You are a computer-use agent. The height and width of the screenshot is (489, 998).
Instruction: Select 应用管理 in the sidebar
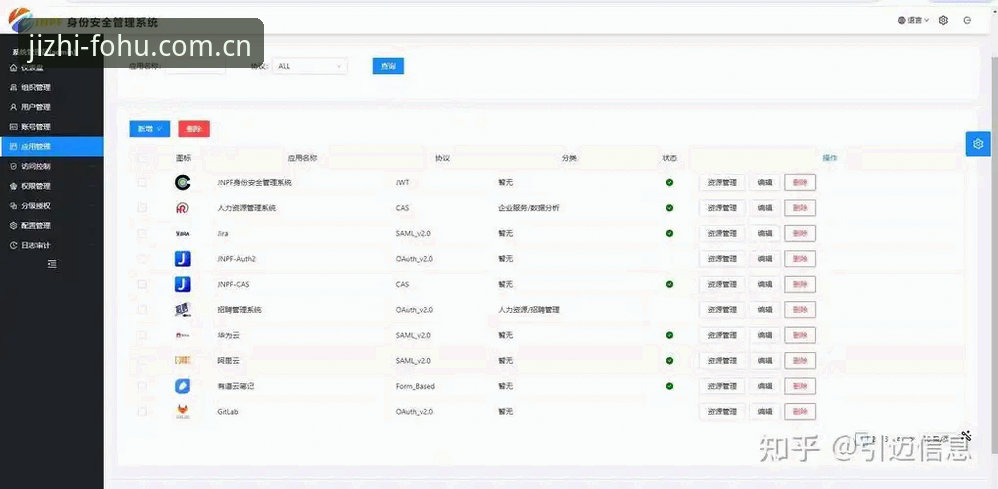tap(52, 146)
